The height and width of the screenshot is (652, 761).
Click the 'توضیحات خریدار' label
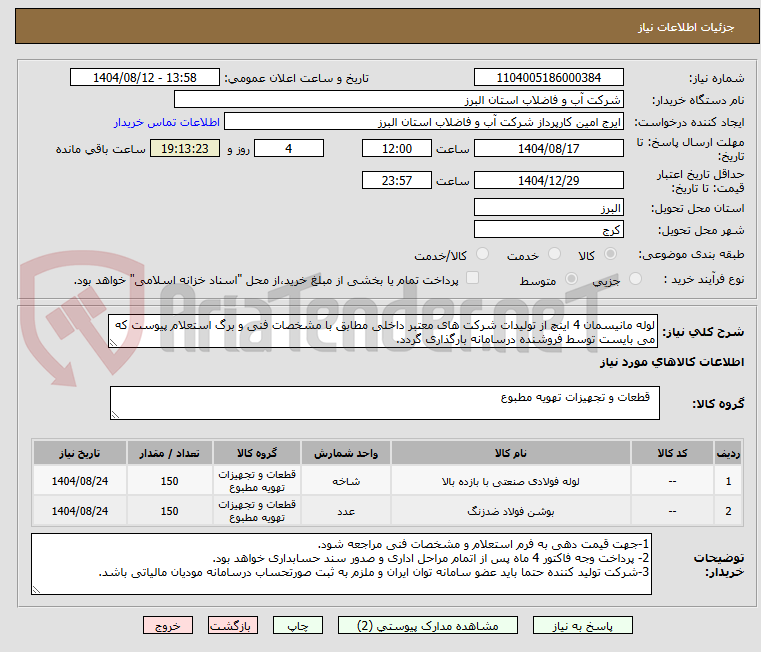pyautogui.click(x=718, y=565)
